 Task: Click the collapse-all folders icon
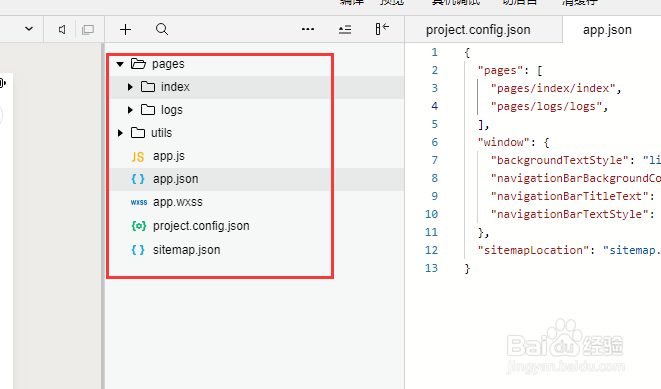[345, 30]
